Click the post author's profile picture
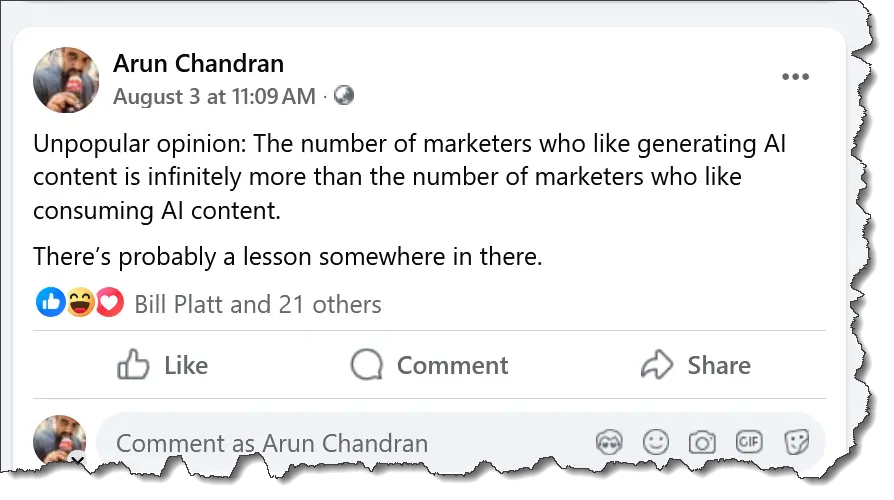This screenshot has width=894, height=500. (66, 79)
